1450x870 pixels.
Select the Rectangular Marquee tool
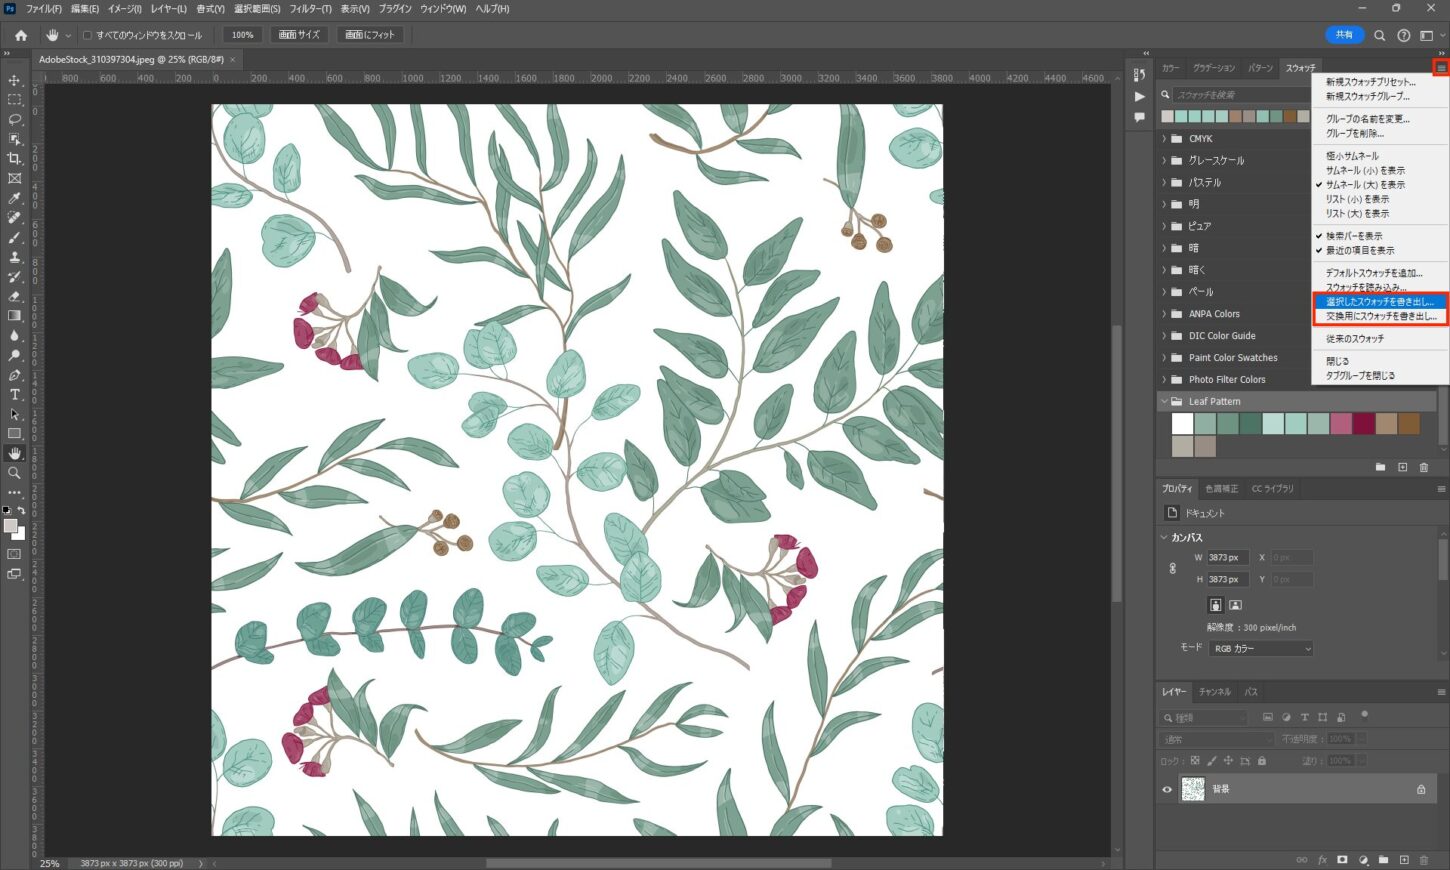click(x=14, y=100)
